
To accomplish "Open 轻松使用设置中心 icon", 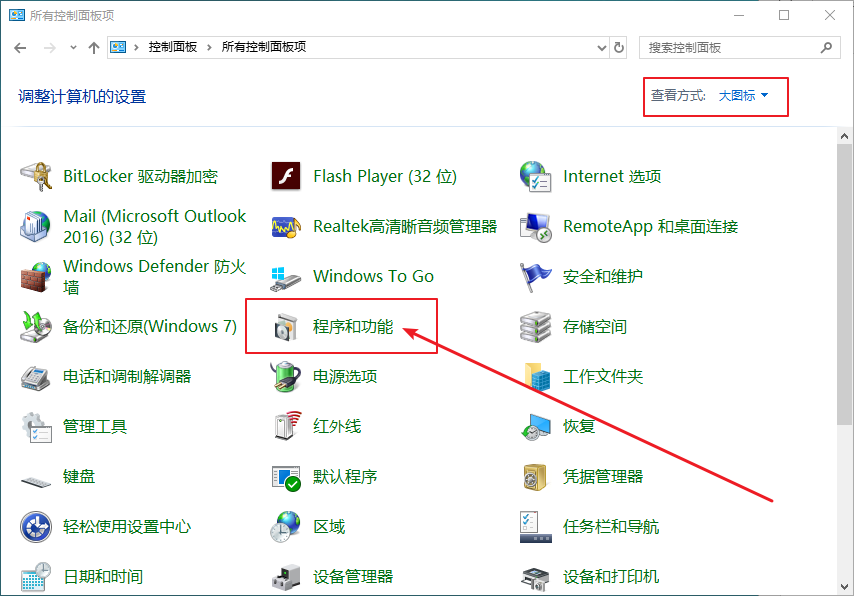I will point(36,527).
